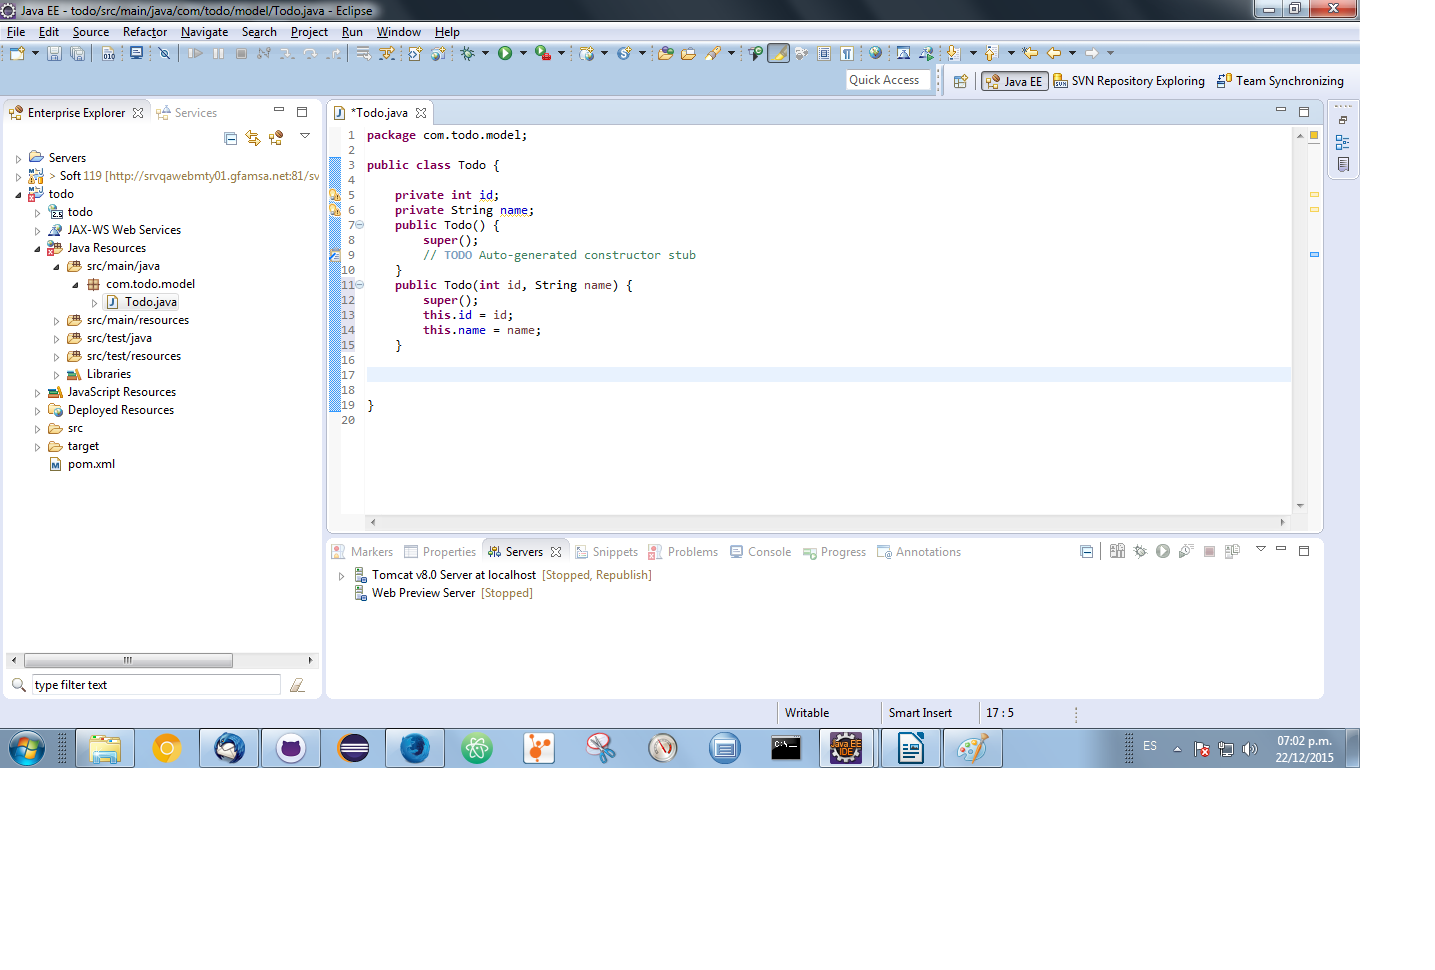Toggle Show Whitespace Characters pilcrow icon
The image size is (1435, 970).
[847, 53]
